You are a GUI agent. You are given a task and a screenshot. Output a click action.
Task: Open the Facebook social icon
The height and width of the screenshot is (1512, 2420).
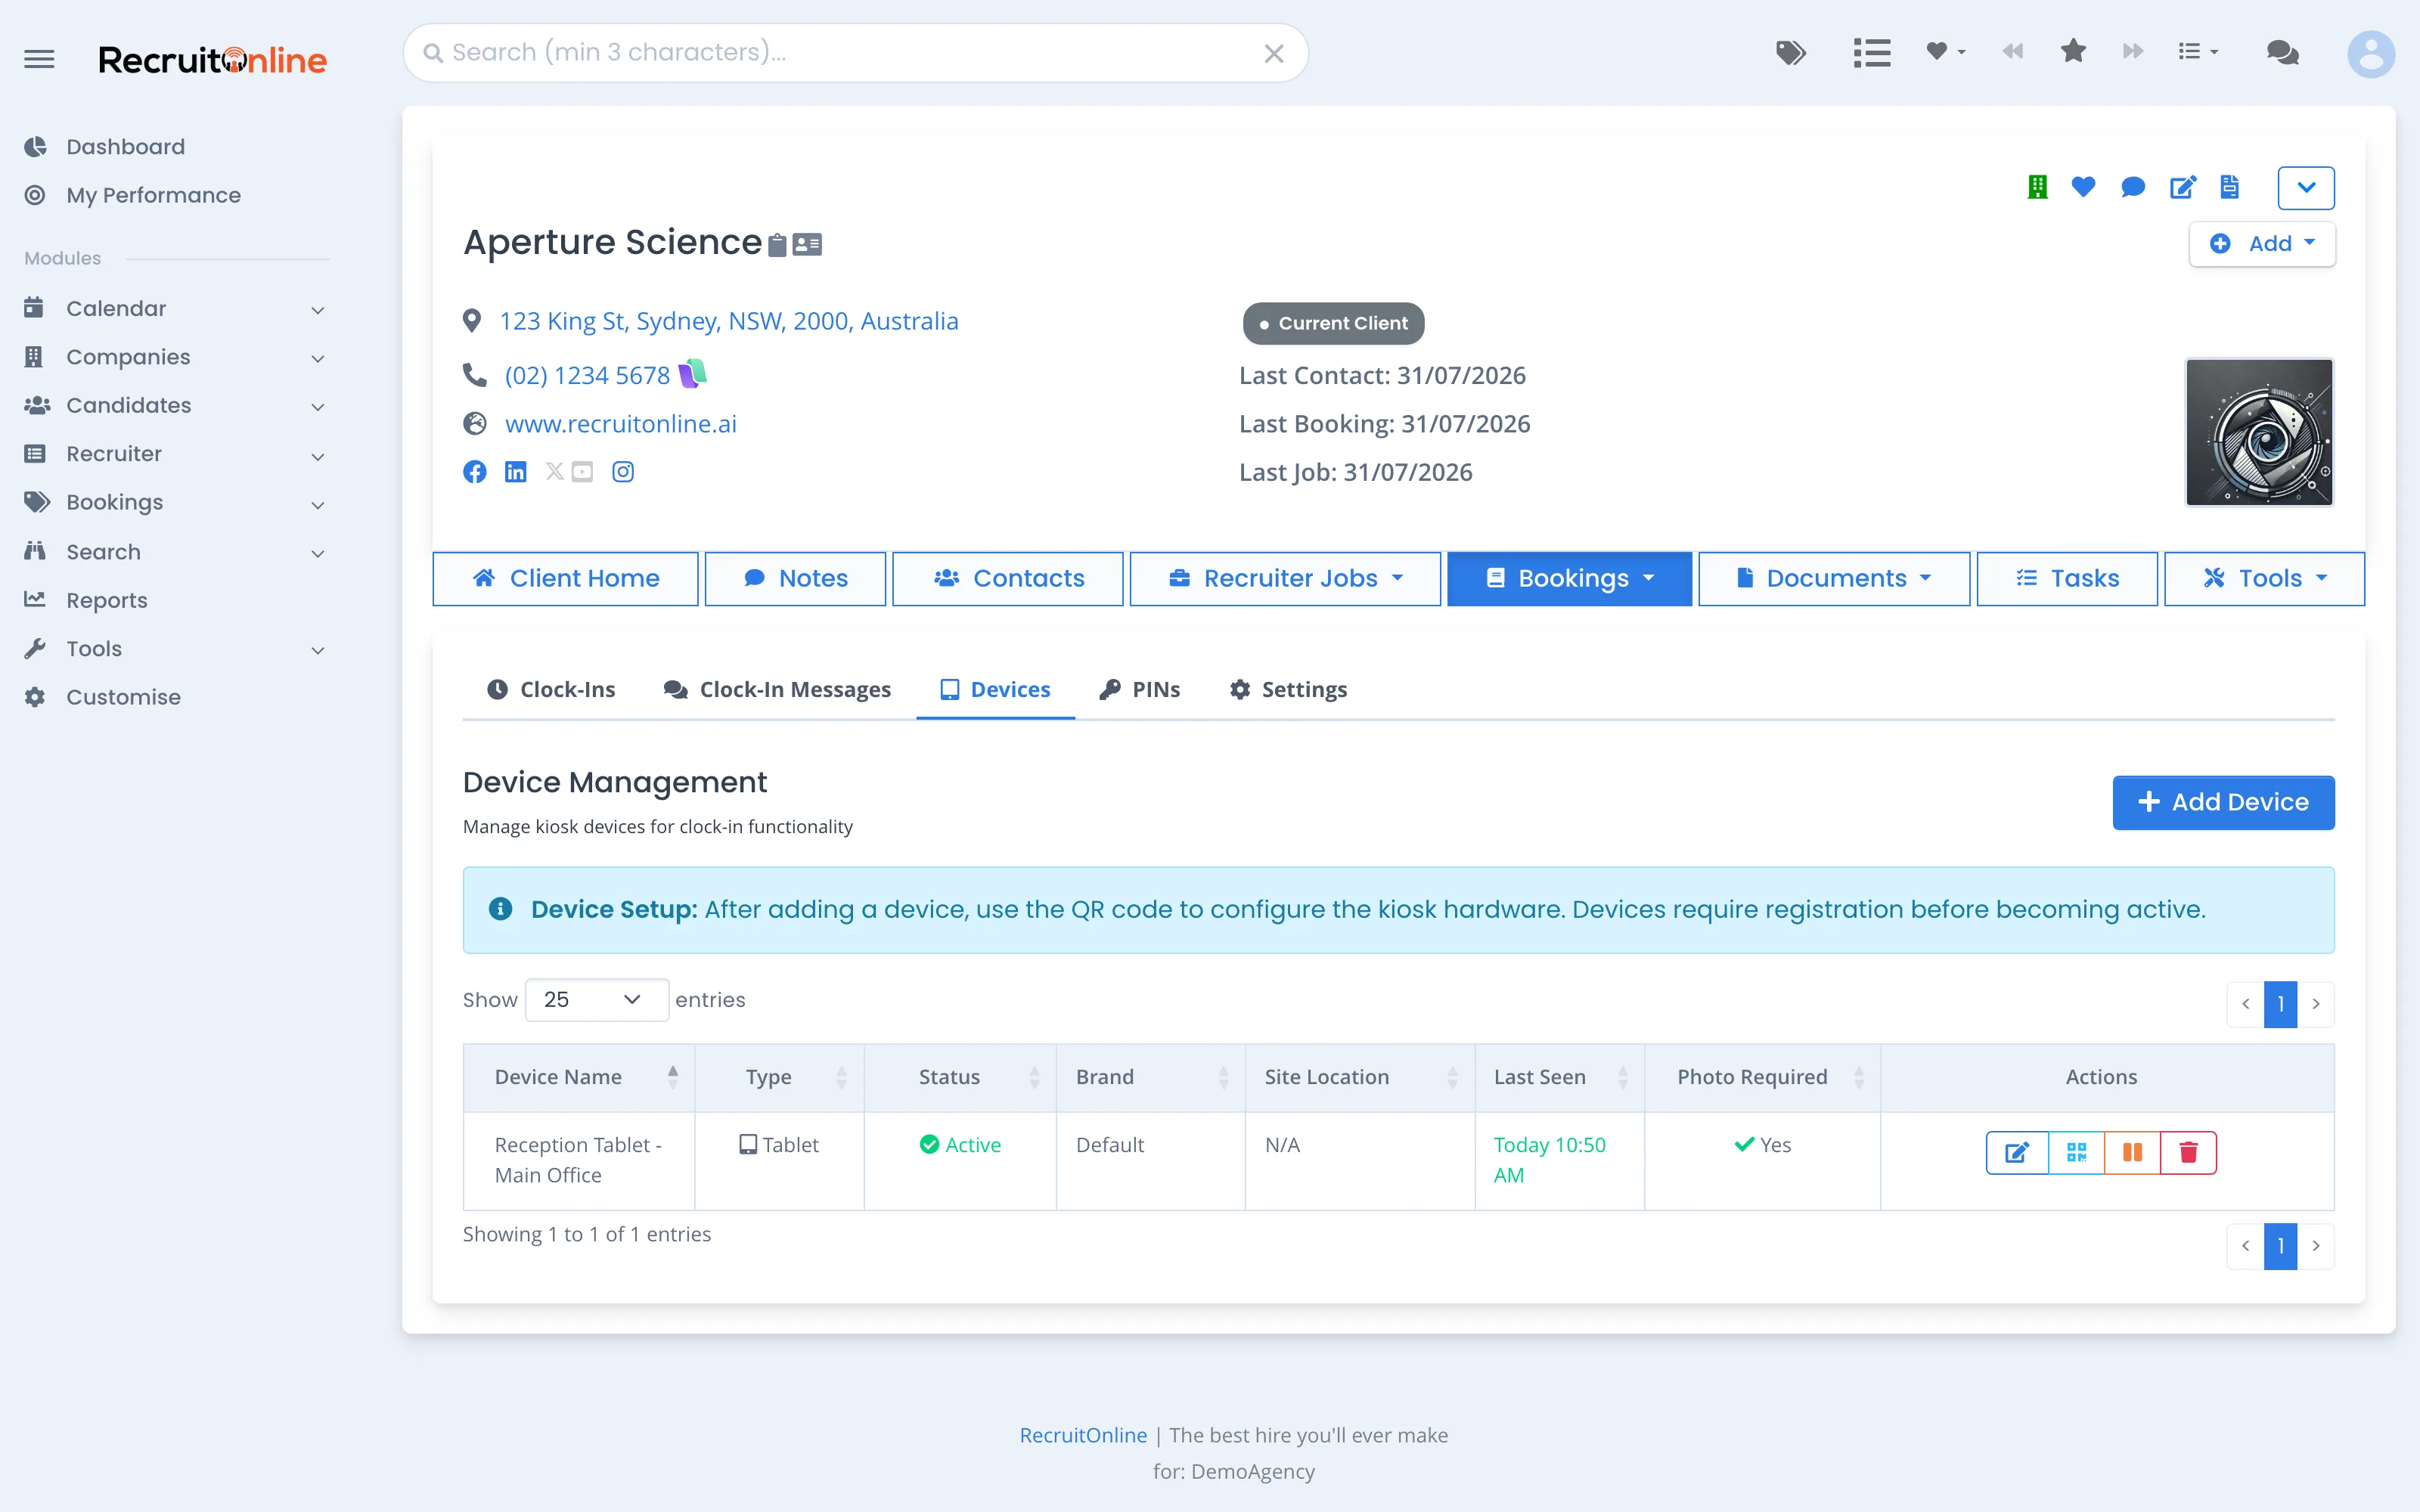pos(475,472)
